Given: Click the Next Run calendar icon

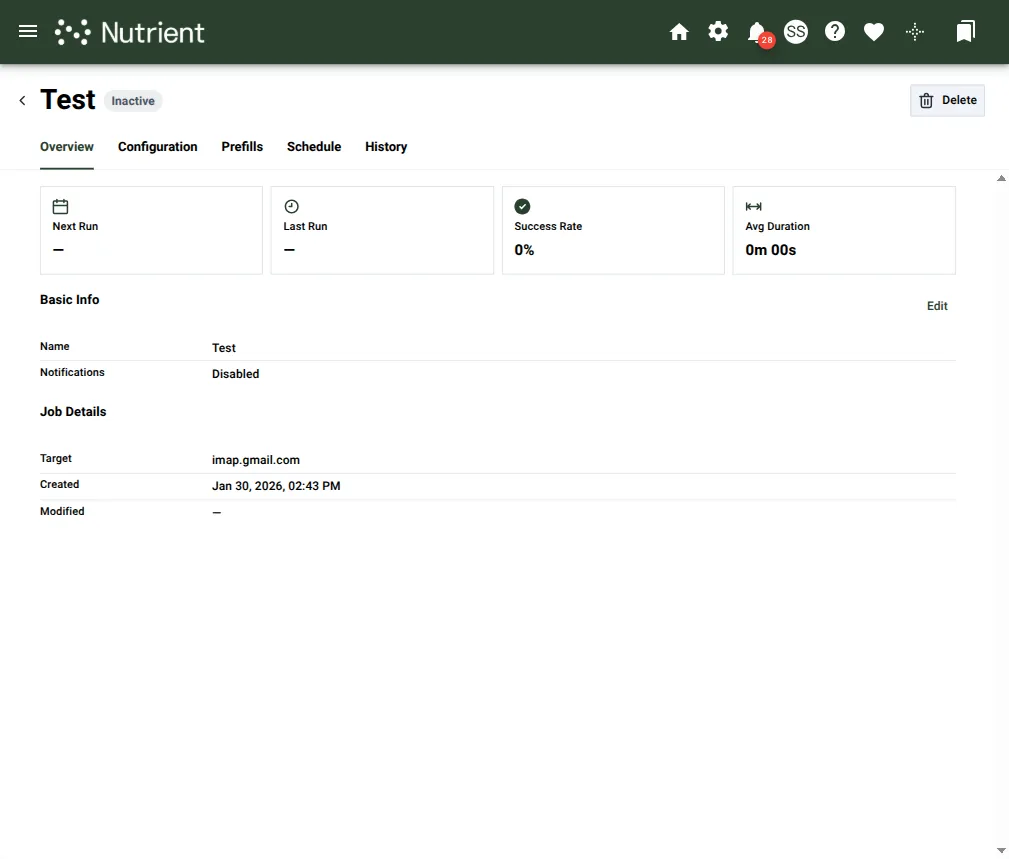Looking at the screenshot, I should (x=60, y=207).
